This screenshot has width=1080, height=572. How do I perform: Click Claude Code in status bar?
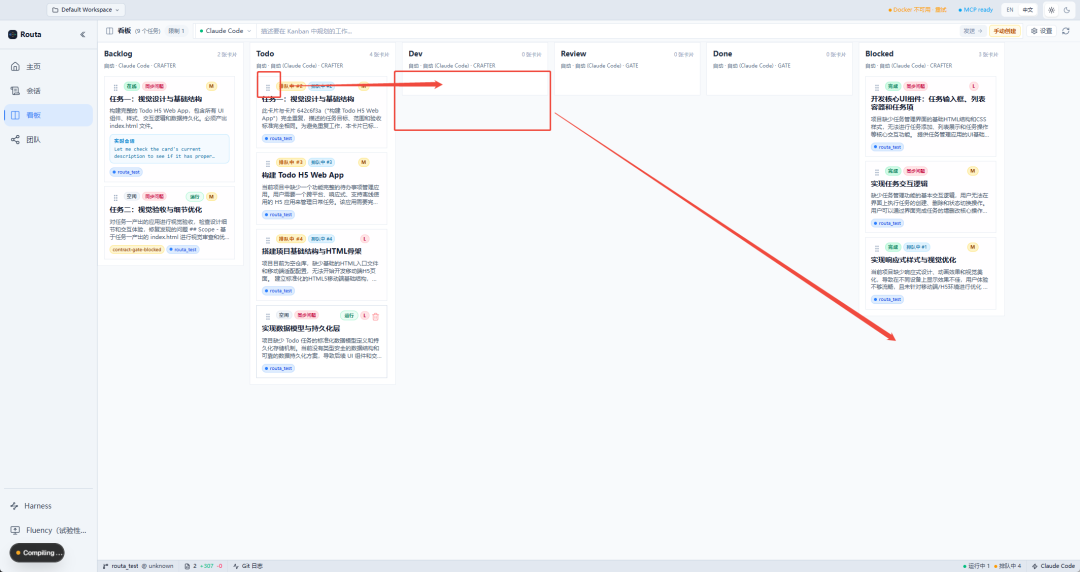(1053, 566)
